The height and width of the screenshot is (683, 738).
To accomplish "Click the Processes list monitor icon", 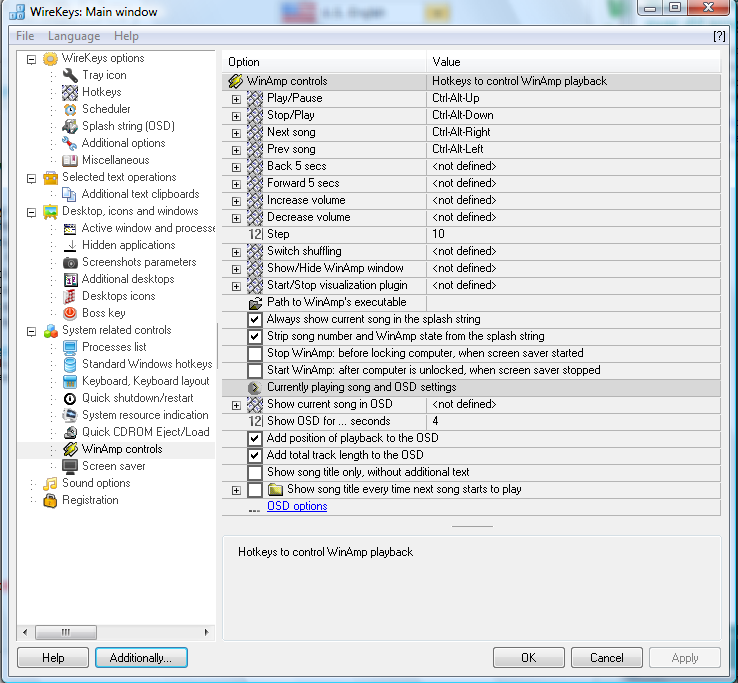I will pos(70,347).
